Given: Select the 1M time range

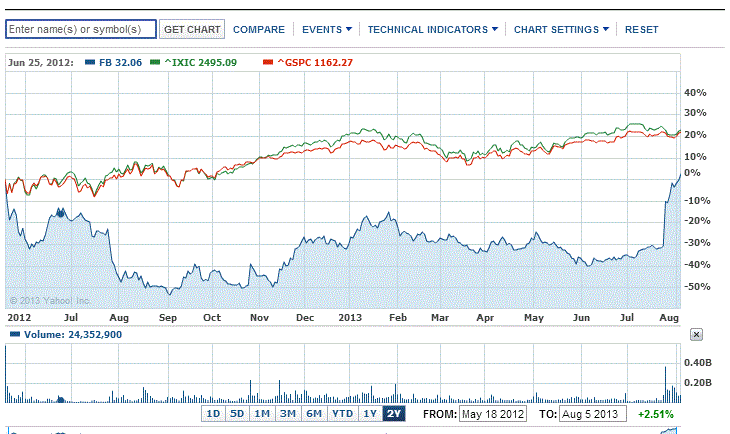Looking at the screenshot, I should [262, 414].
